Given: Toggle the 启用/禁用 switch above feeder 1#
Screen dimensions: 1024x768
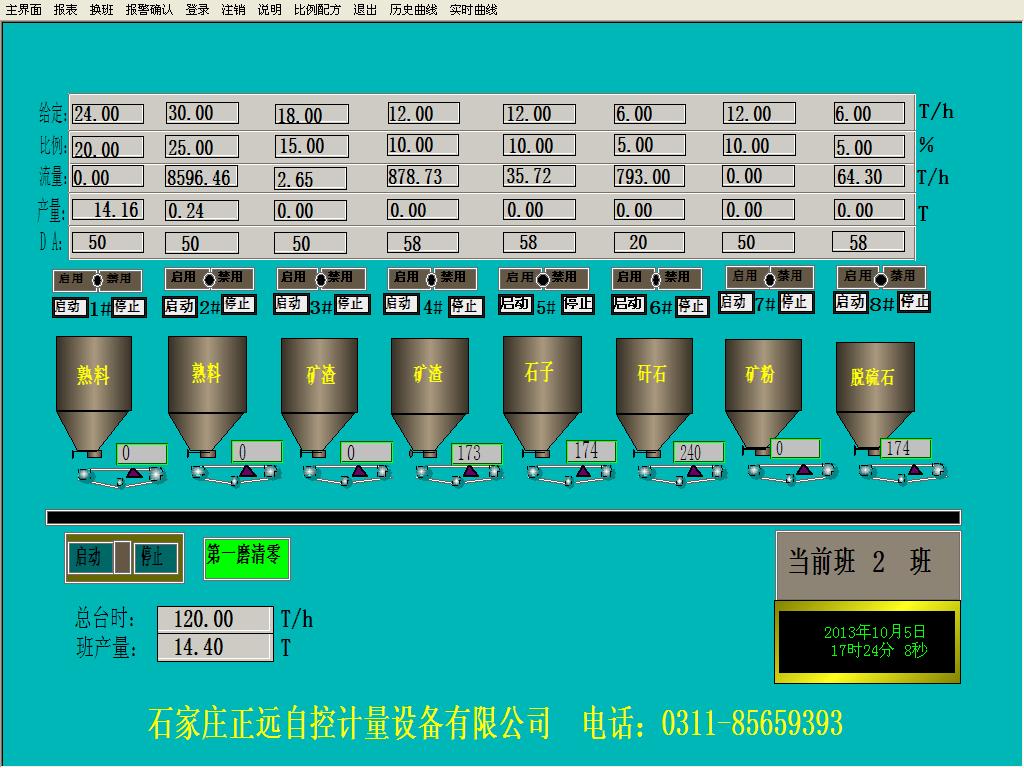Looking at the screenshot, I should pos(98,279).
